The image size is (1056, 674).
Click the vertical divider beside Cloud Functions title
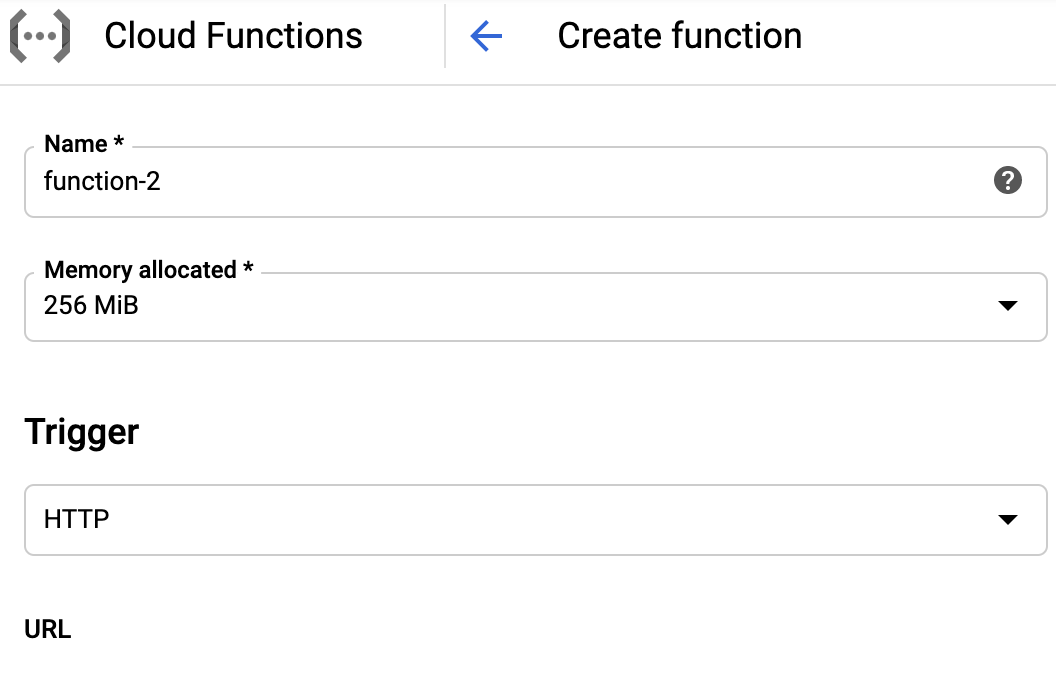[445, 36]
